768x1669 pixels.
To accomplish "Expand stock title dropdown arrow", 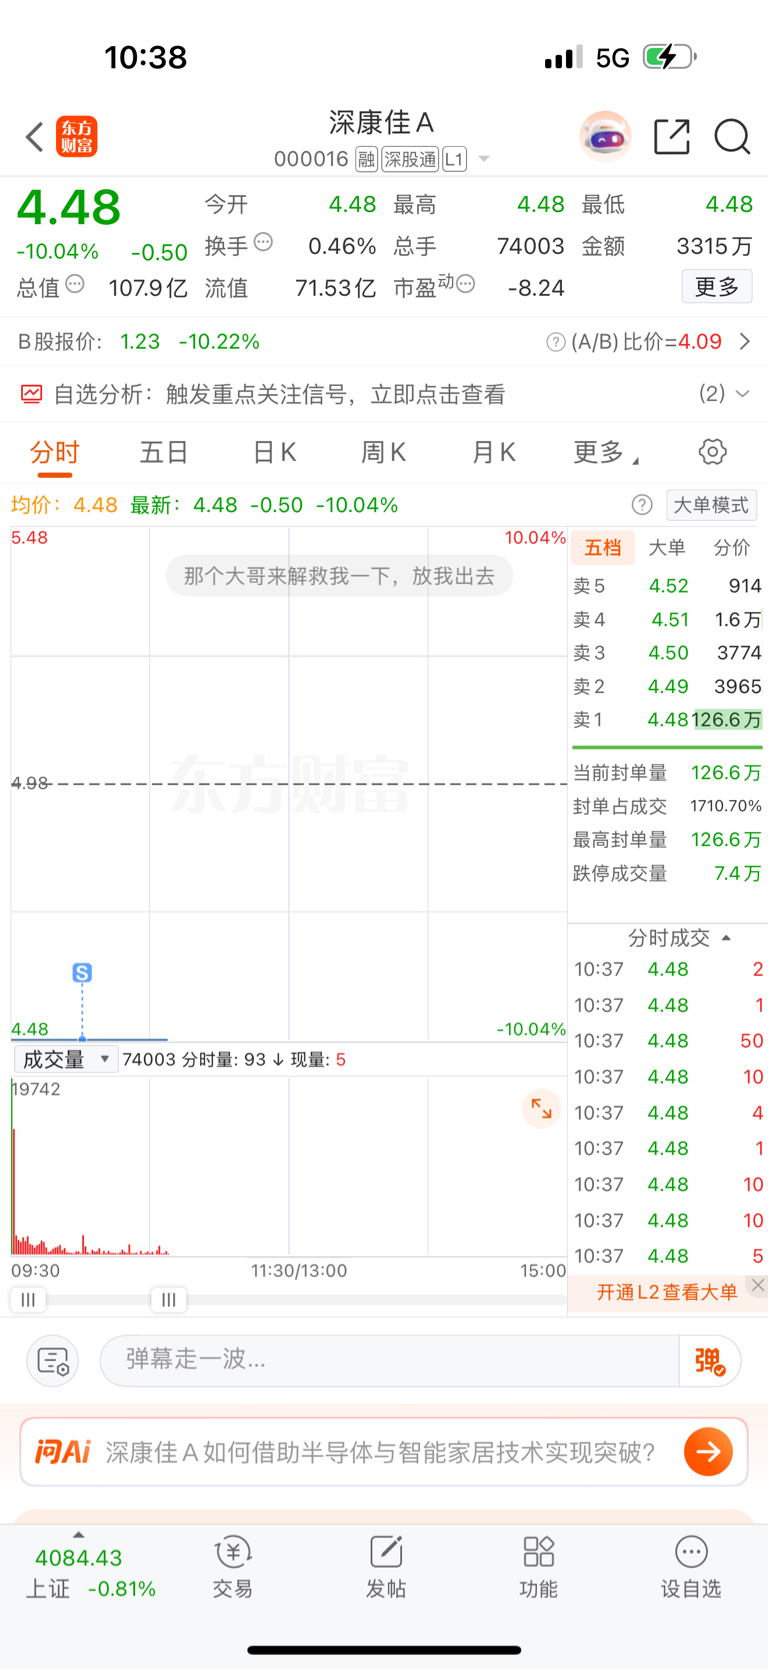I will click(x=484, y=159).
